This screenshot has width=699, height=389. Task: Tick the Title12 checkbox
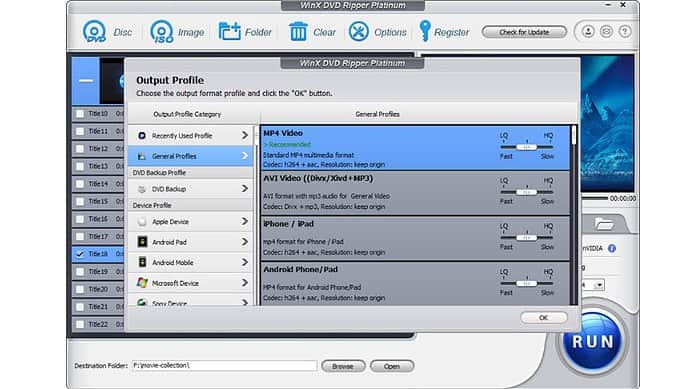click(80, 149)
